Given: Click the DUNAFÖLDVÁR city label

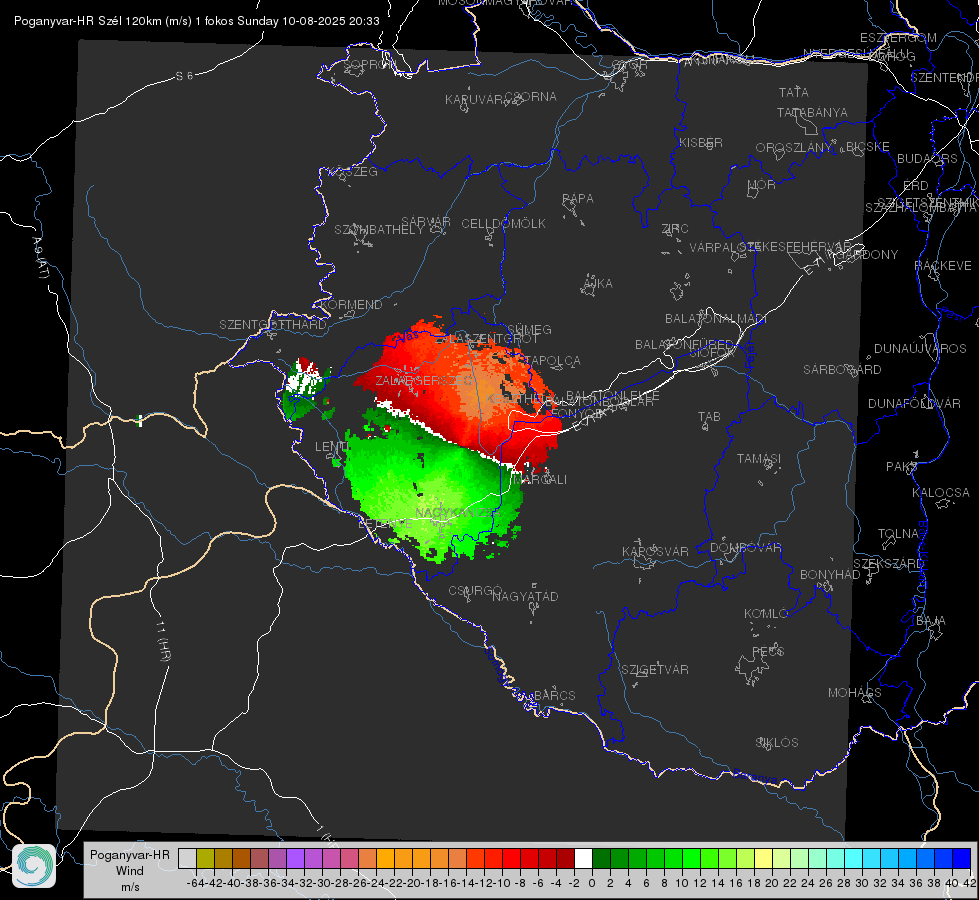Looking at the screenshot, I should point(914,403).
